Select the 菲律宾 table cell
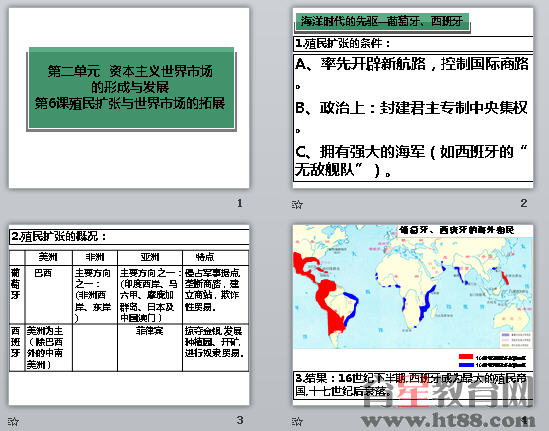 click(150, 347)
